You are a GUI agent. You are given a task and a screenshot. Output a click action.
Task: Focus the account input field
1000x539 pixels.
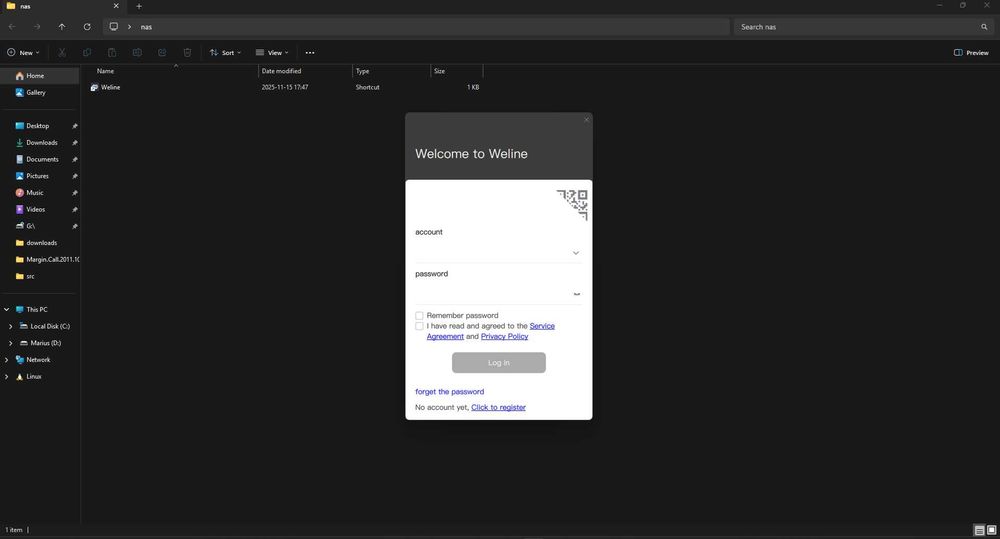click(492, 253)
